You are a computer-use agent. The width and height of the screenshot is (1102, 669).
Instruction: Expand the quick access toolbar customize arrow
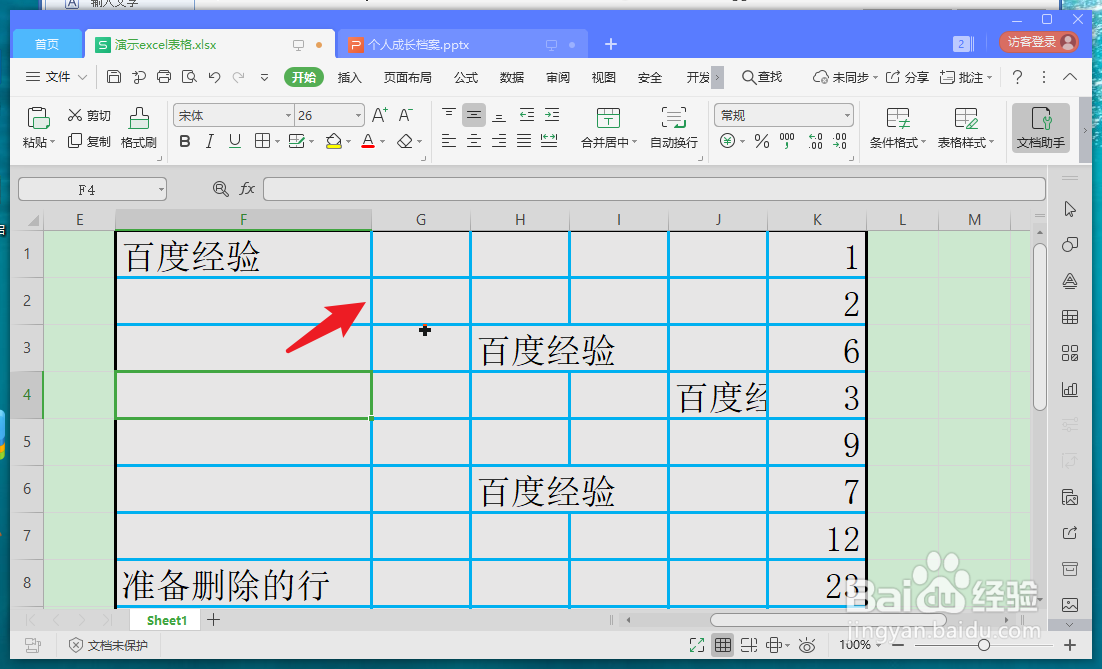[x=264, y=77]
